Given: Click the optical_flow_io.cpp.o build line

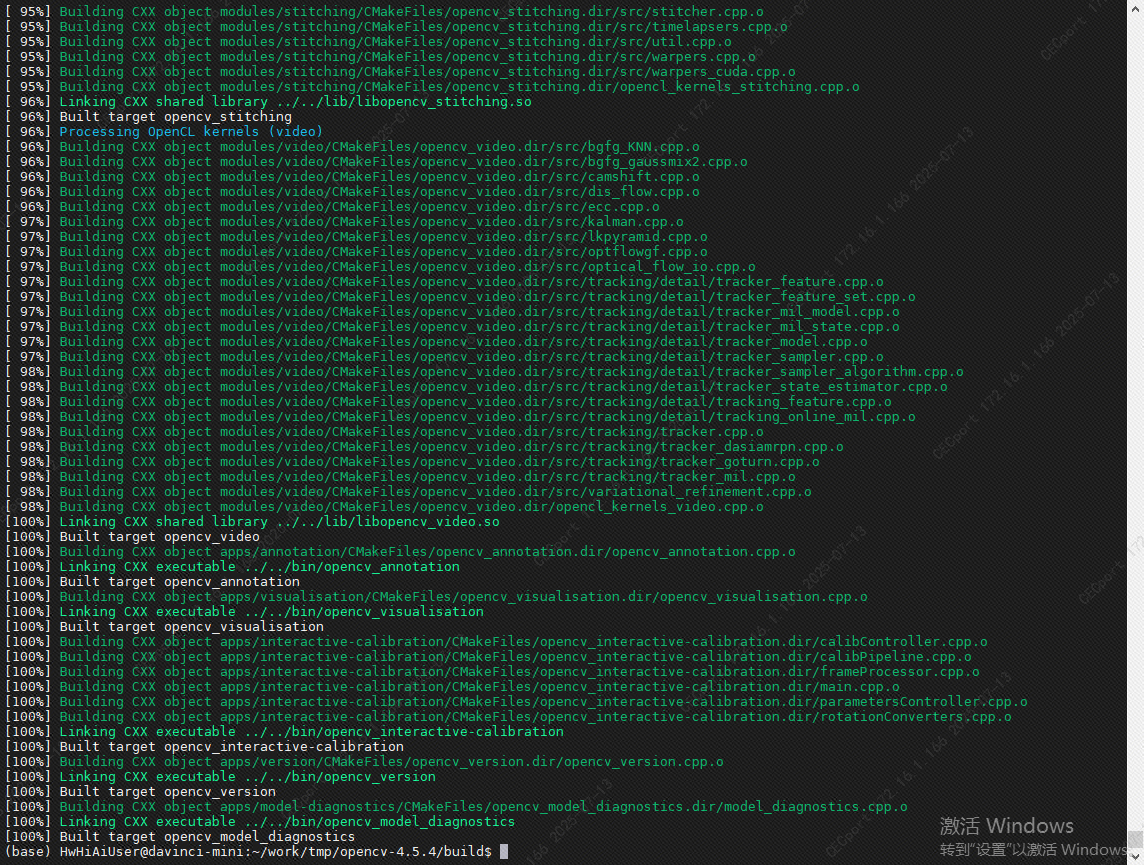Looking at the screenshot, I should pyautogui.click(x=380, y=267).
